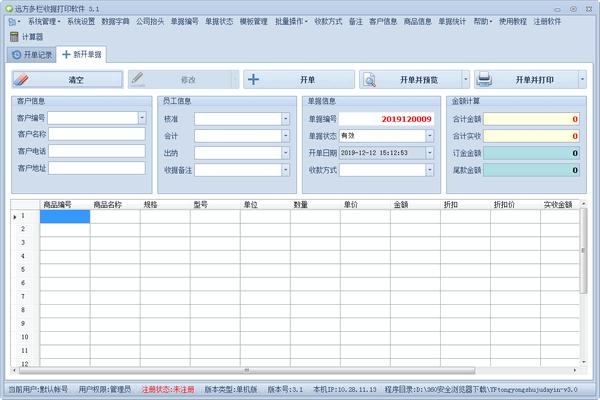Click the 订金金额 amount field

coord(532,153)
